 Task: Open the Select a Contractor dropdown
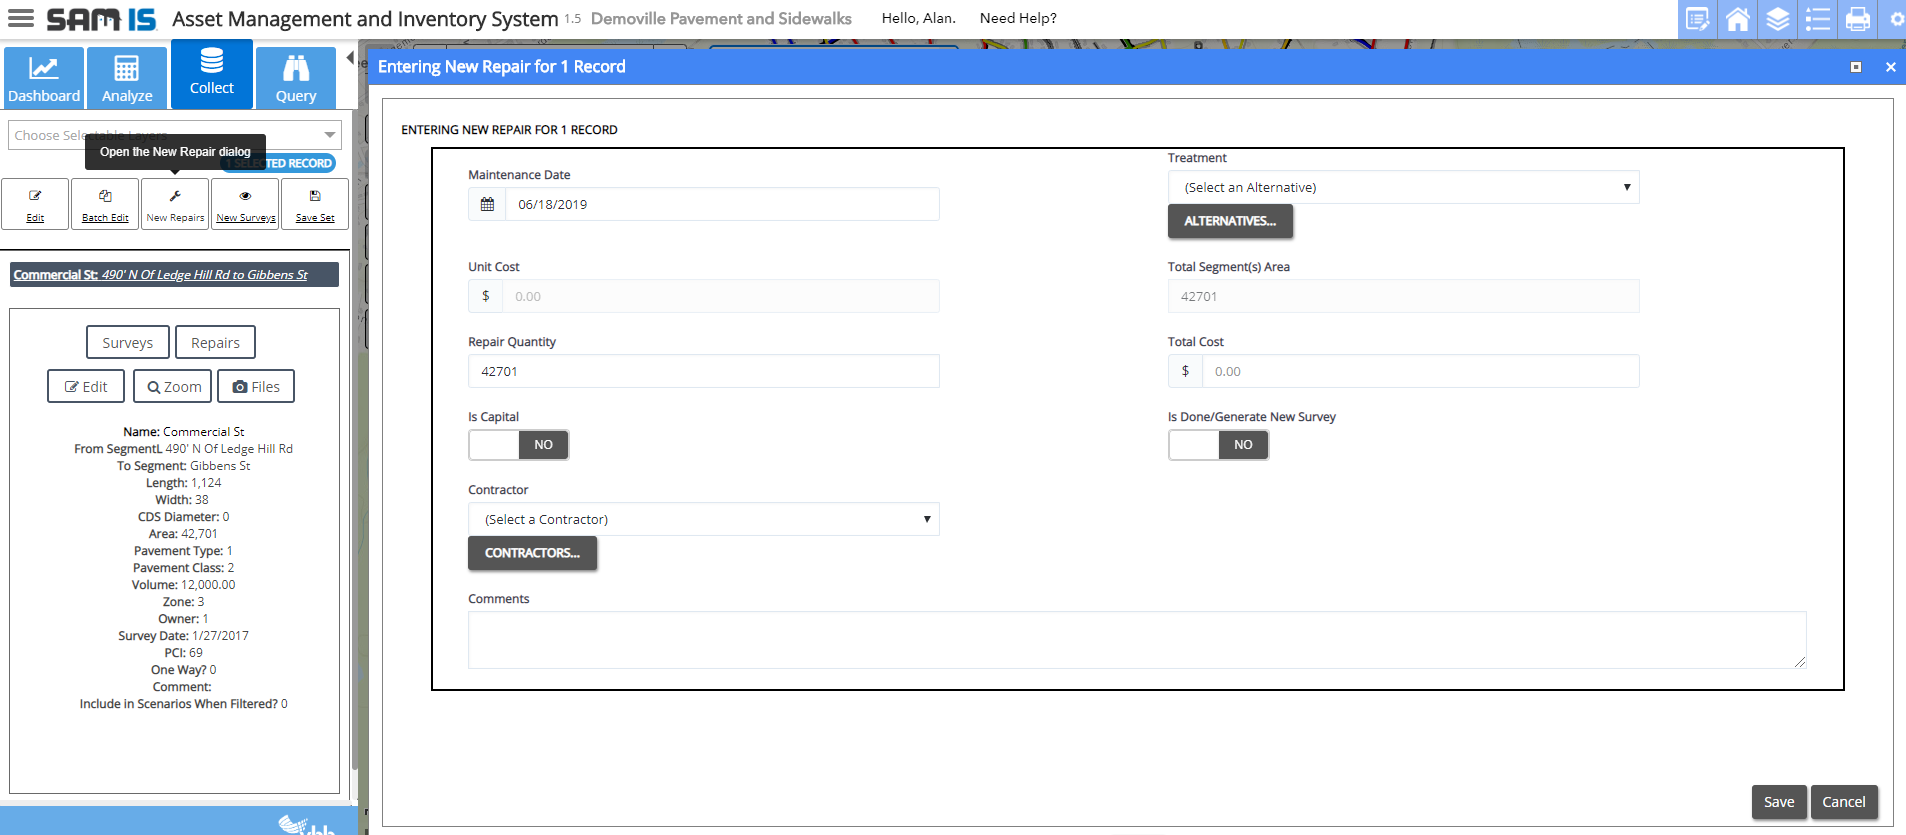[703, 519]
